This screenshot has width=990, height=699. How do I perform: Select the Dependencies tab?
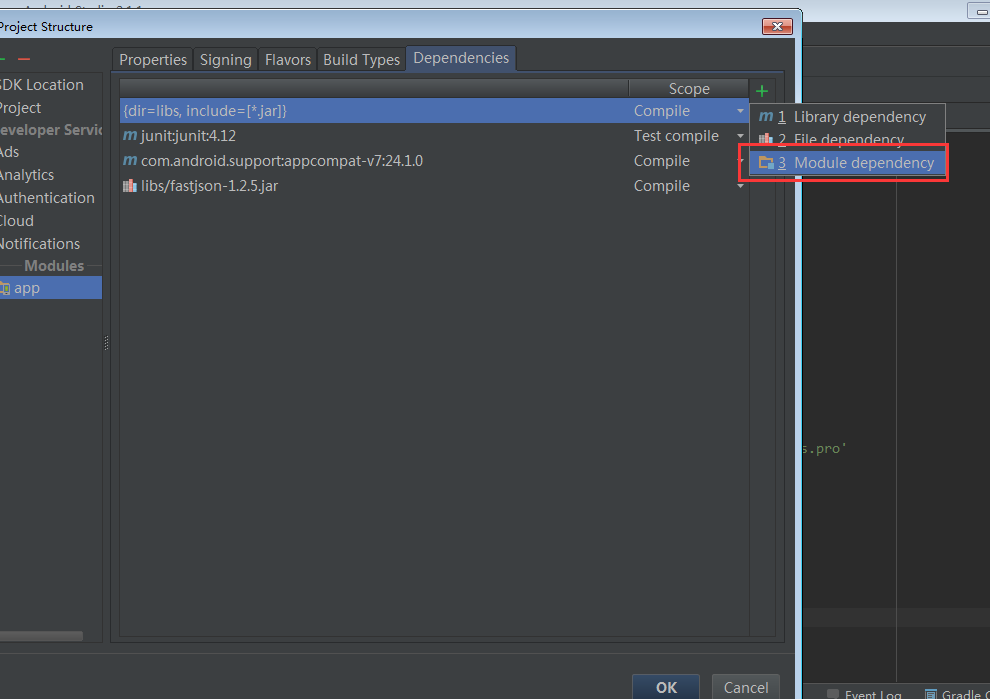click(x=461, y=58)
